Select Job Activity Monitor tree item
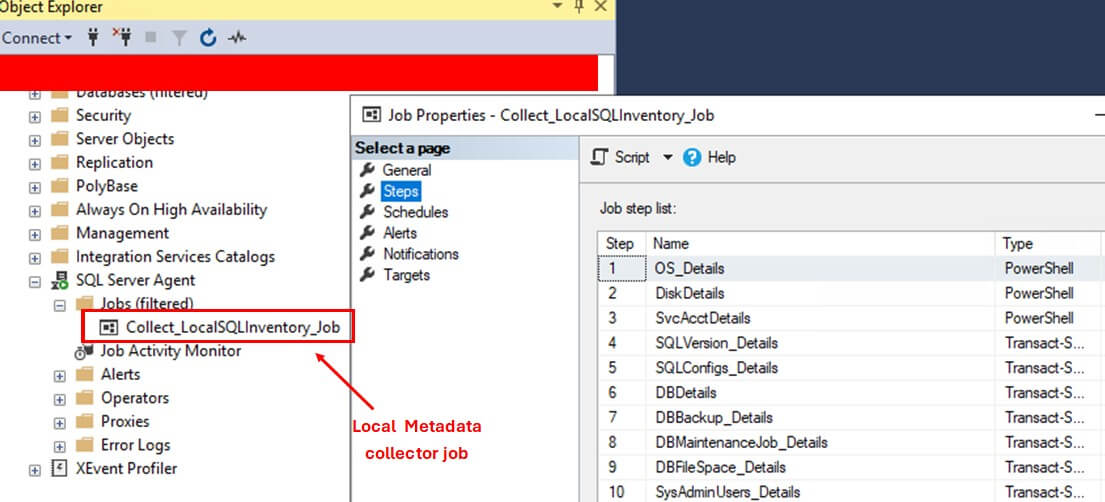The height and width of the screenshot is (502, 1105). 171,350
